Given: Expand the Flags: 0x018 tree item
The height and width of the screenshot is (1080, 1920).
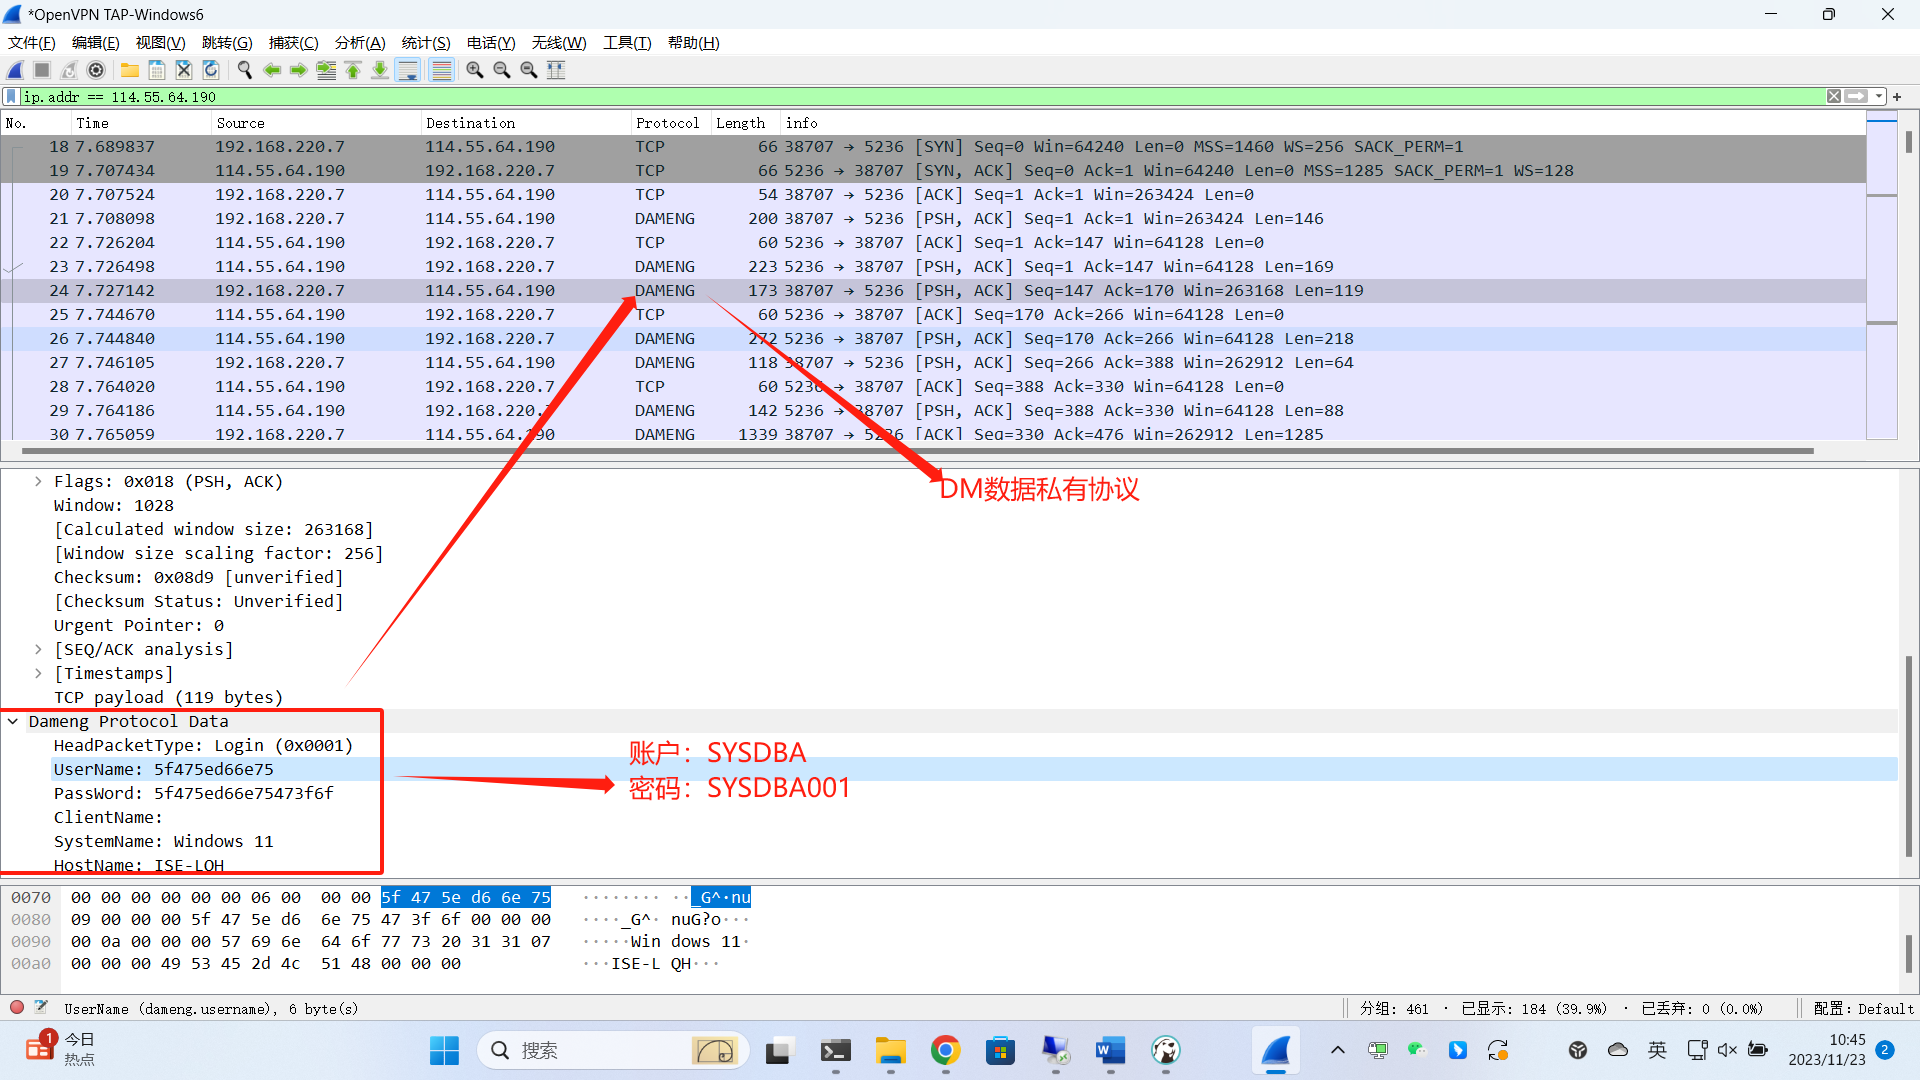Looking at the screenshot, I should (x=38, y=482).
